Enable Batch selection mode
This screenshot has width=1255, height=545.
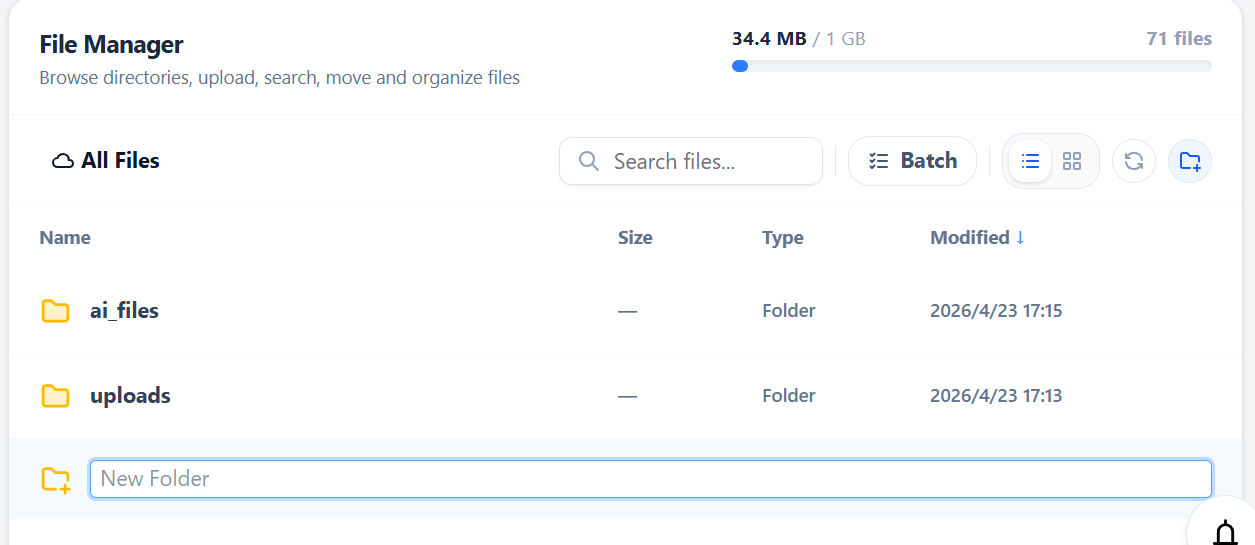(912, 161)
